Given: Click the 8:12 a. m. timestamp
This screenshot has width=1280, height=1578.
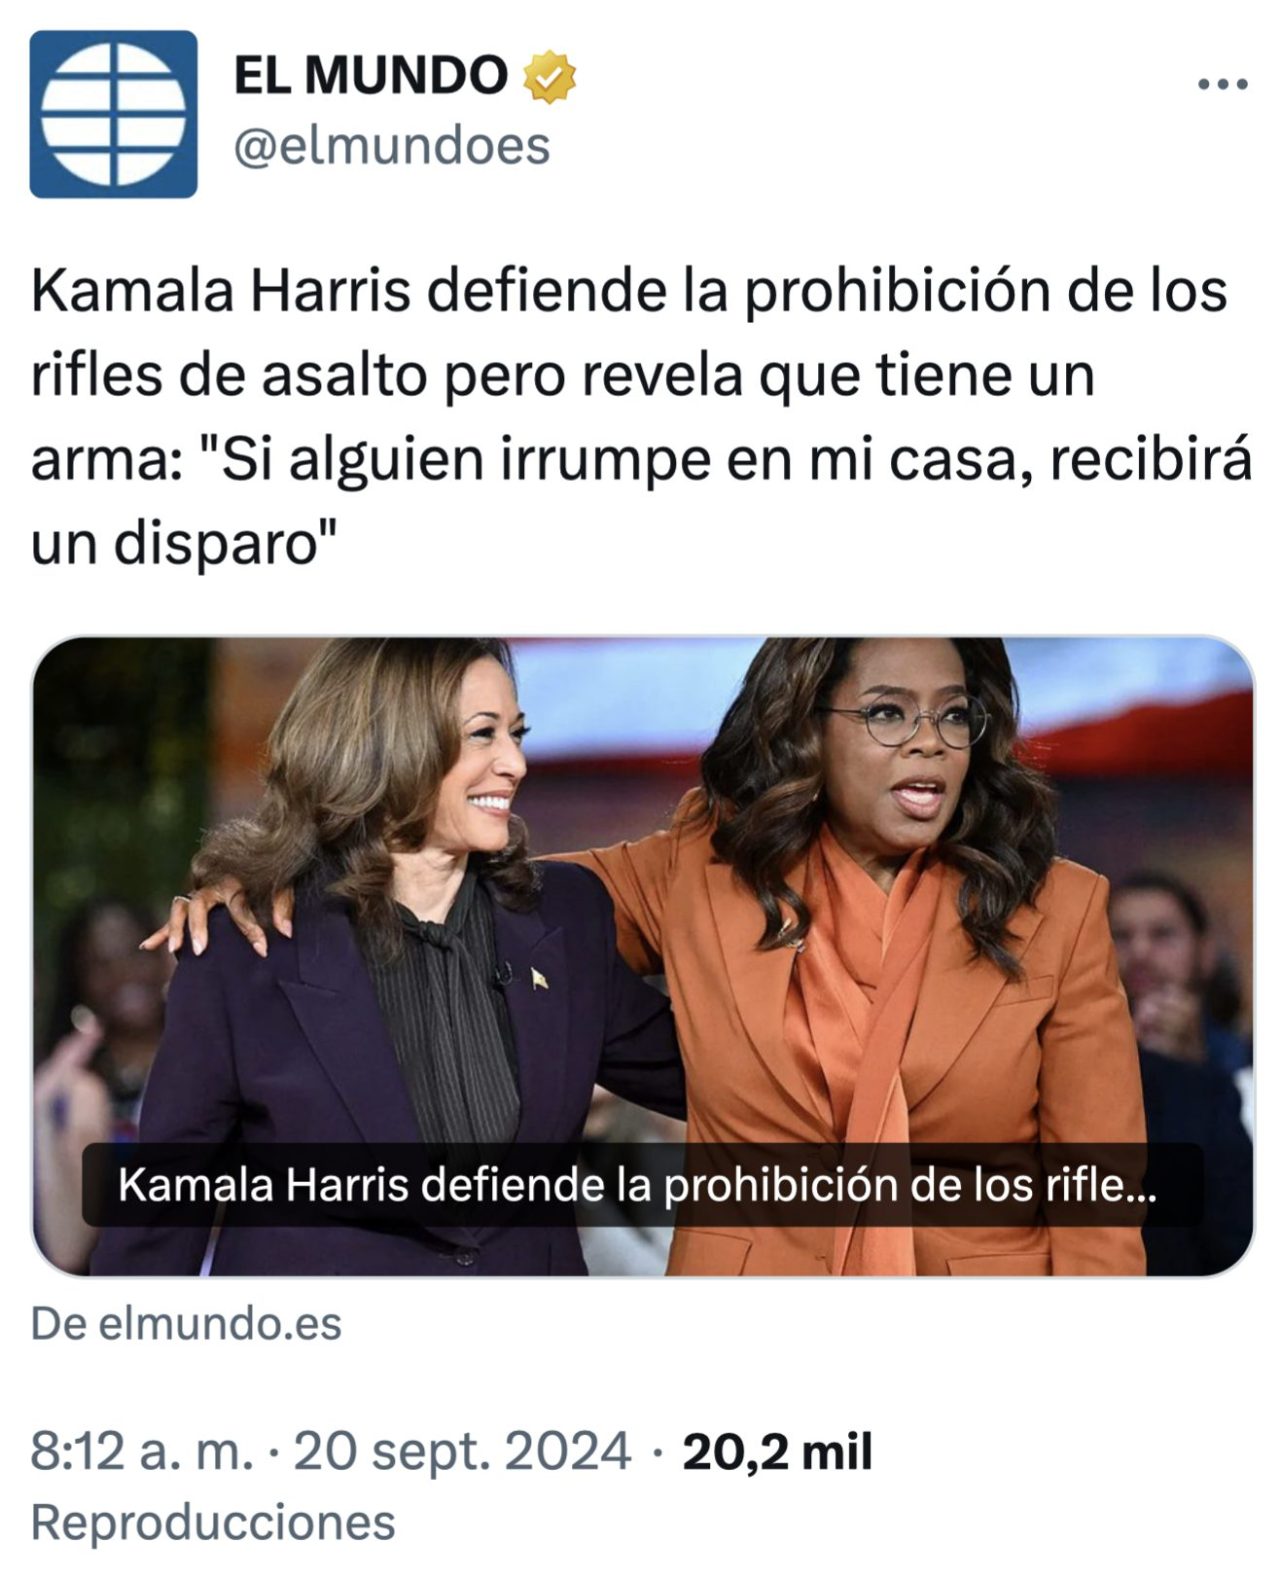Looking at the screenshot, I should [x=141, y=1451].
